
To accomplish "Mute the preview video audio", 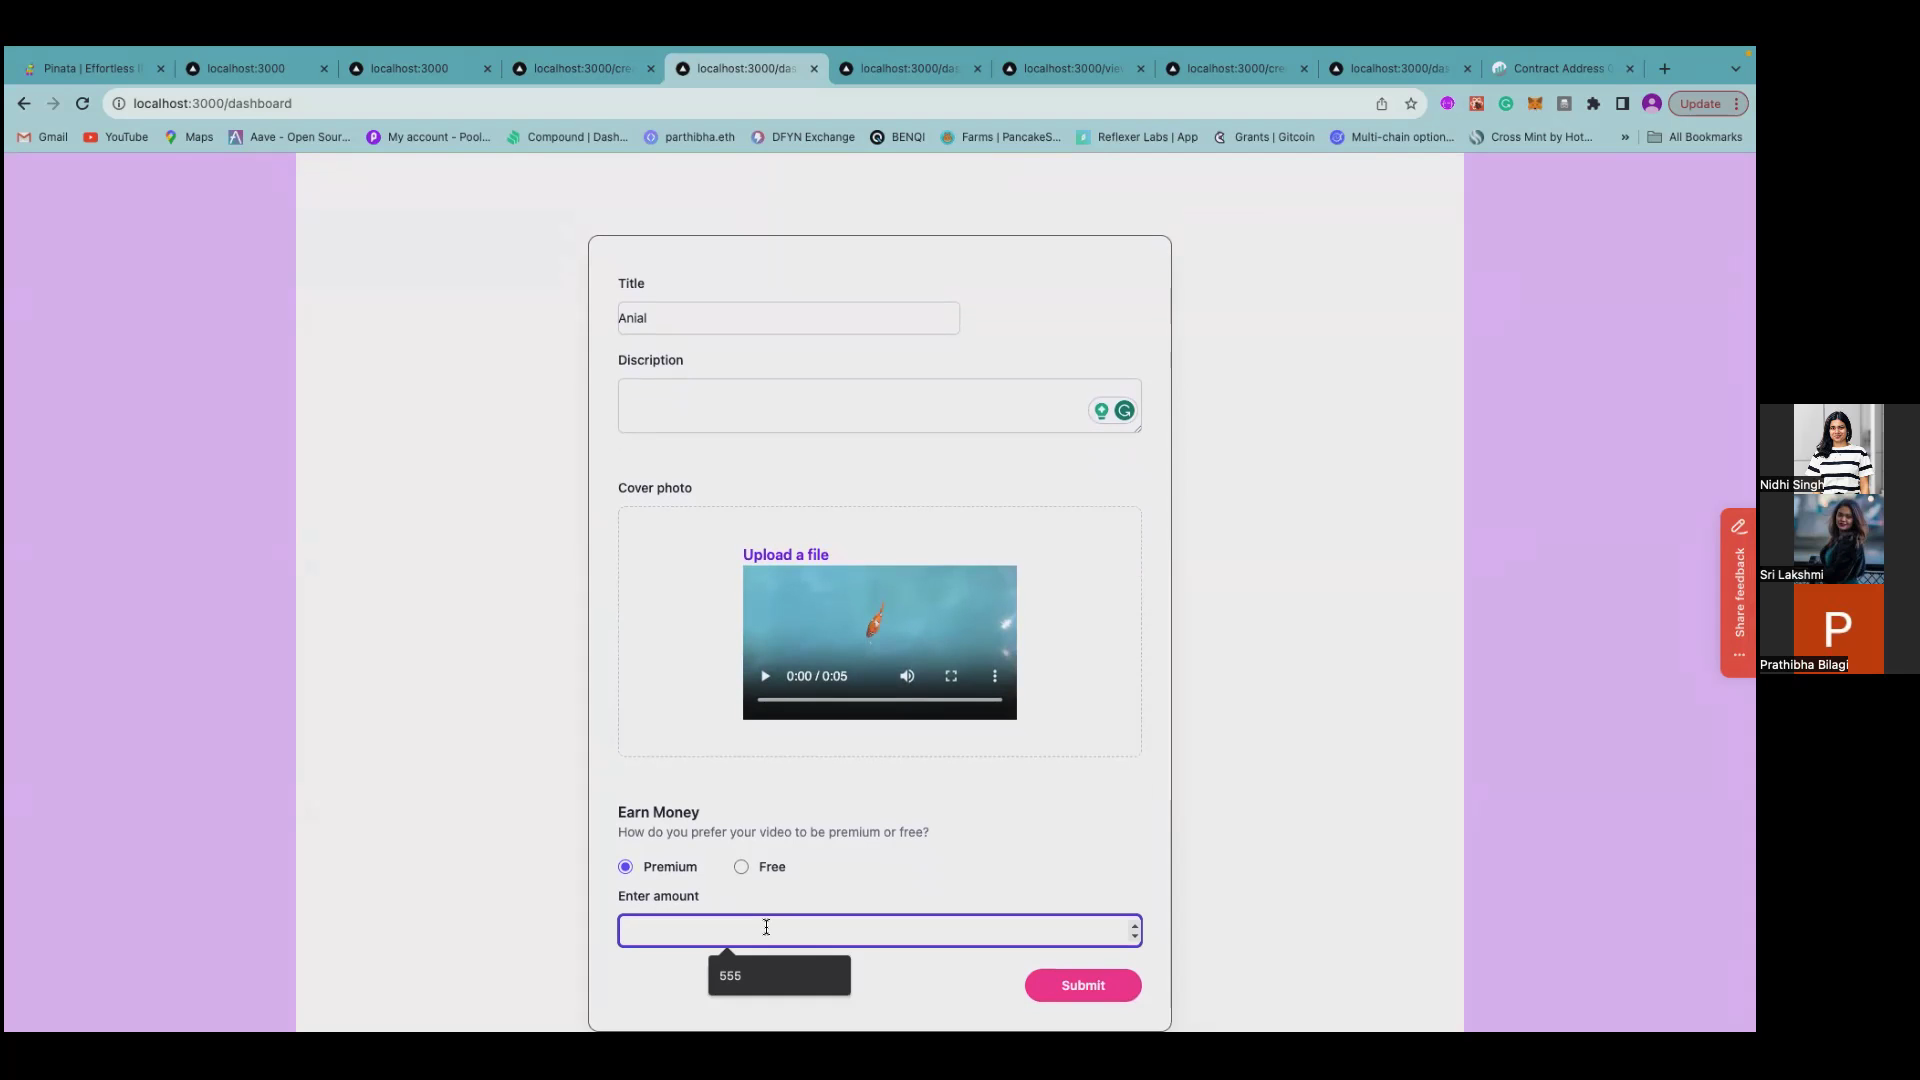I will click(907, 676).
